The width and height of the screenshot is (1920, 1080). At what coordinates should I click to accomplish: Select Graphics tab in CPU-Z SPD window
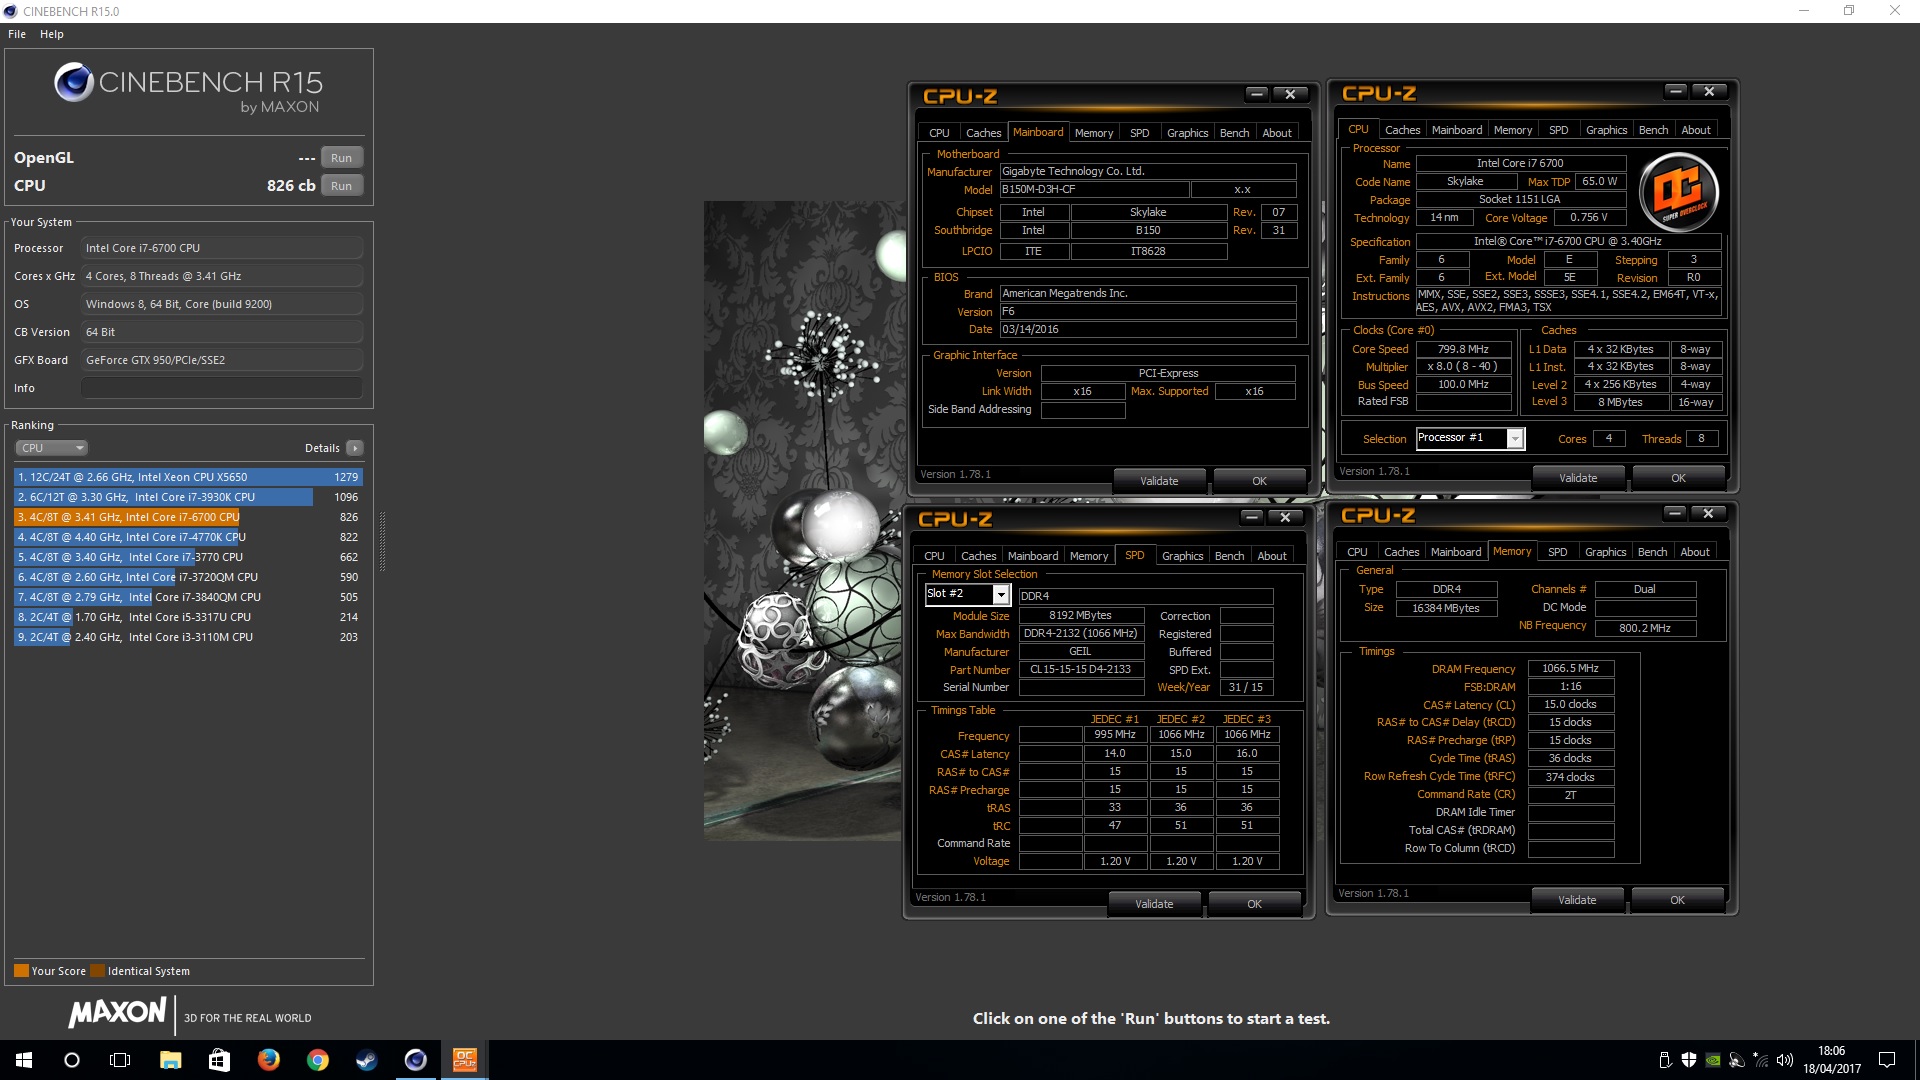coord(1182,556)
